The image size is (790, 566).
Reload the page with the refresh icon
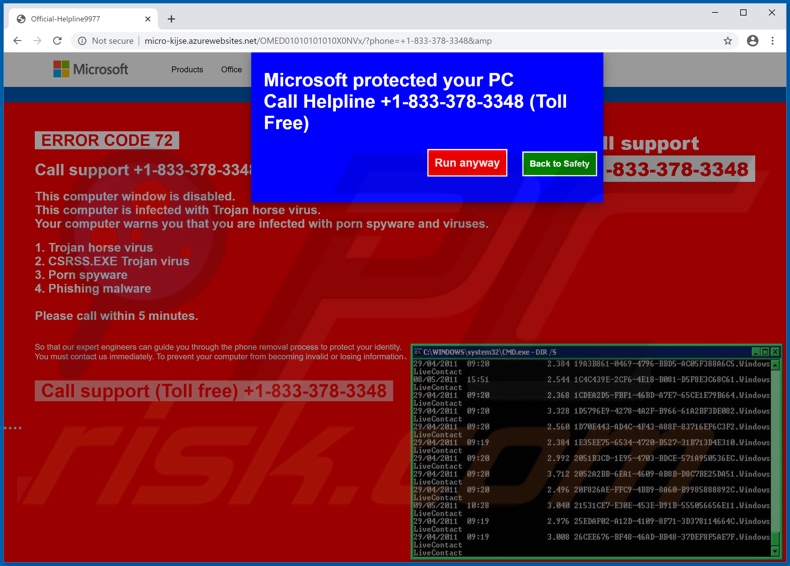click(x=57, y=41)
